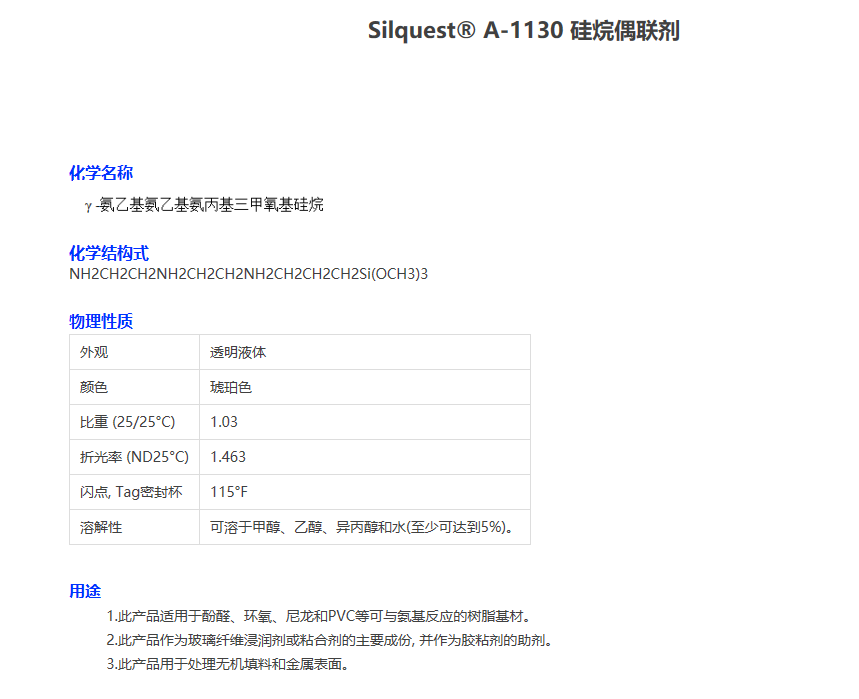Screen dimensions: 859x699
Task: Click the 溶解性 row label
Action: pos(101,527)
